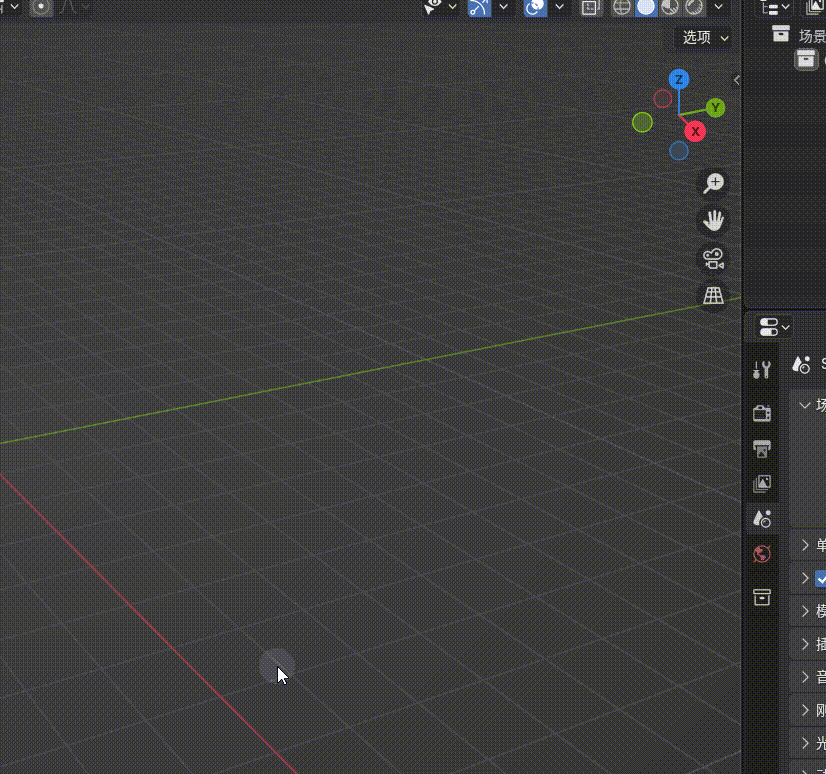This screenshot has height=774, width=826.
Task: Toggle viewport overlays button
Action: (x=536, y=8)
